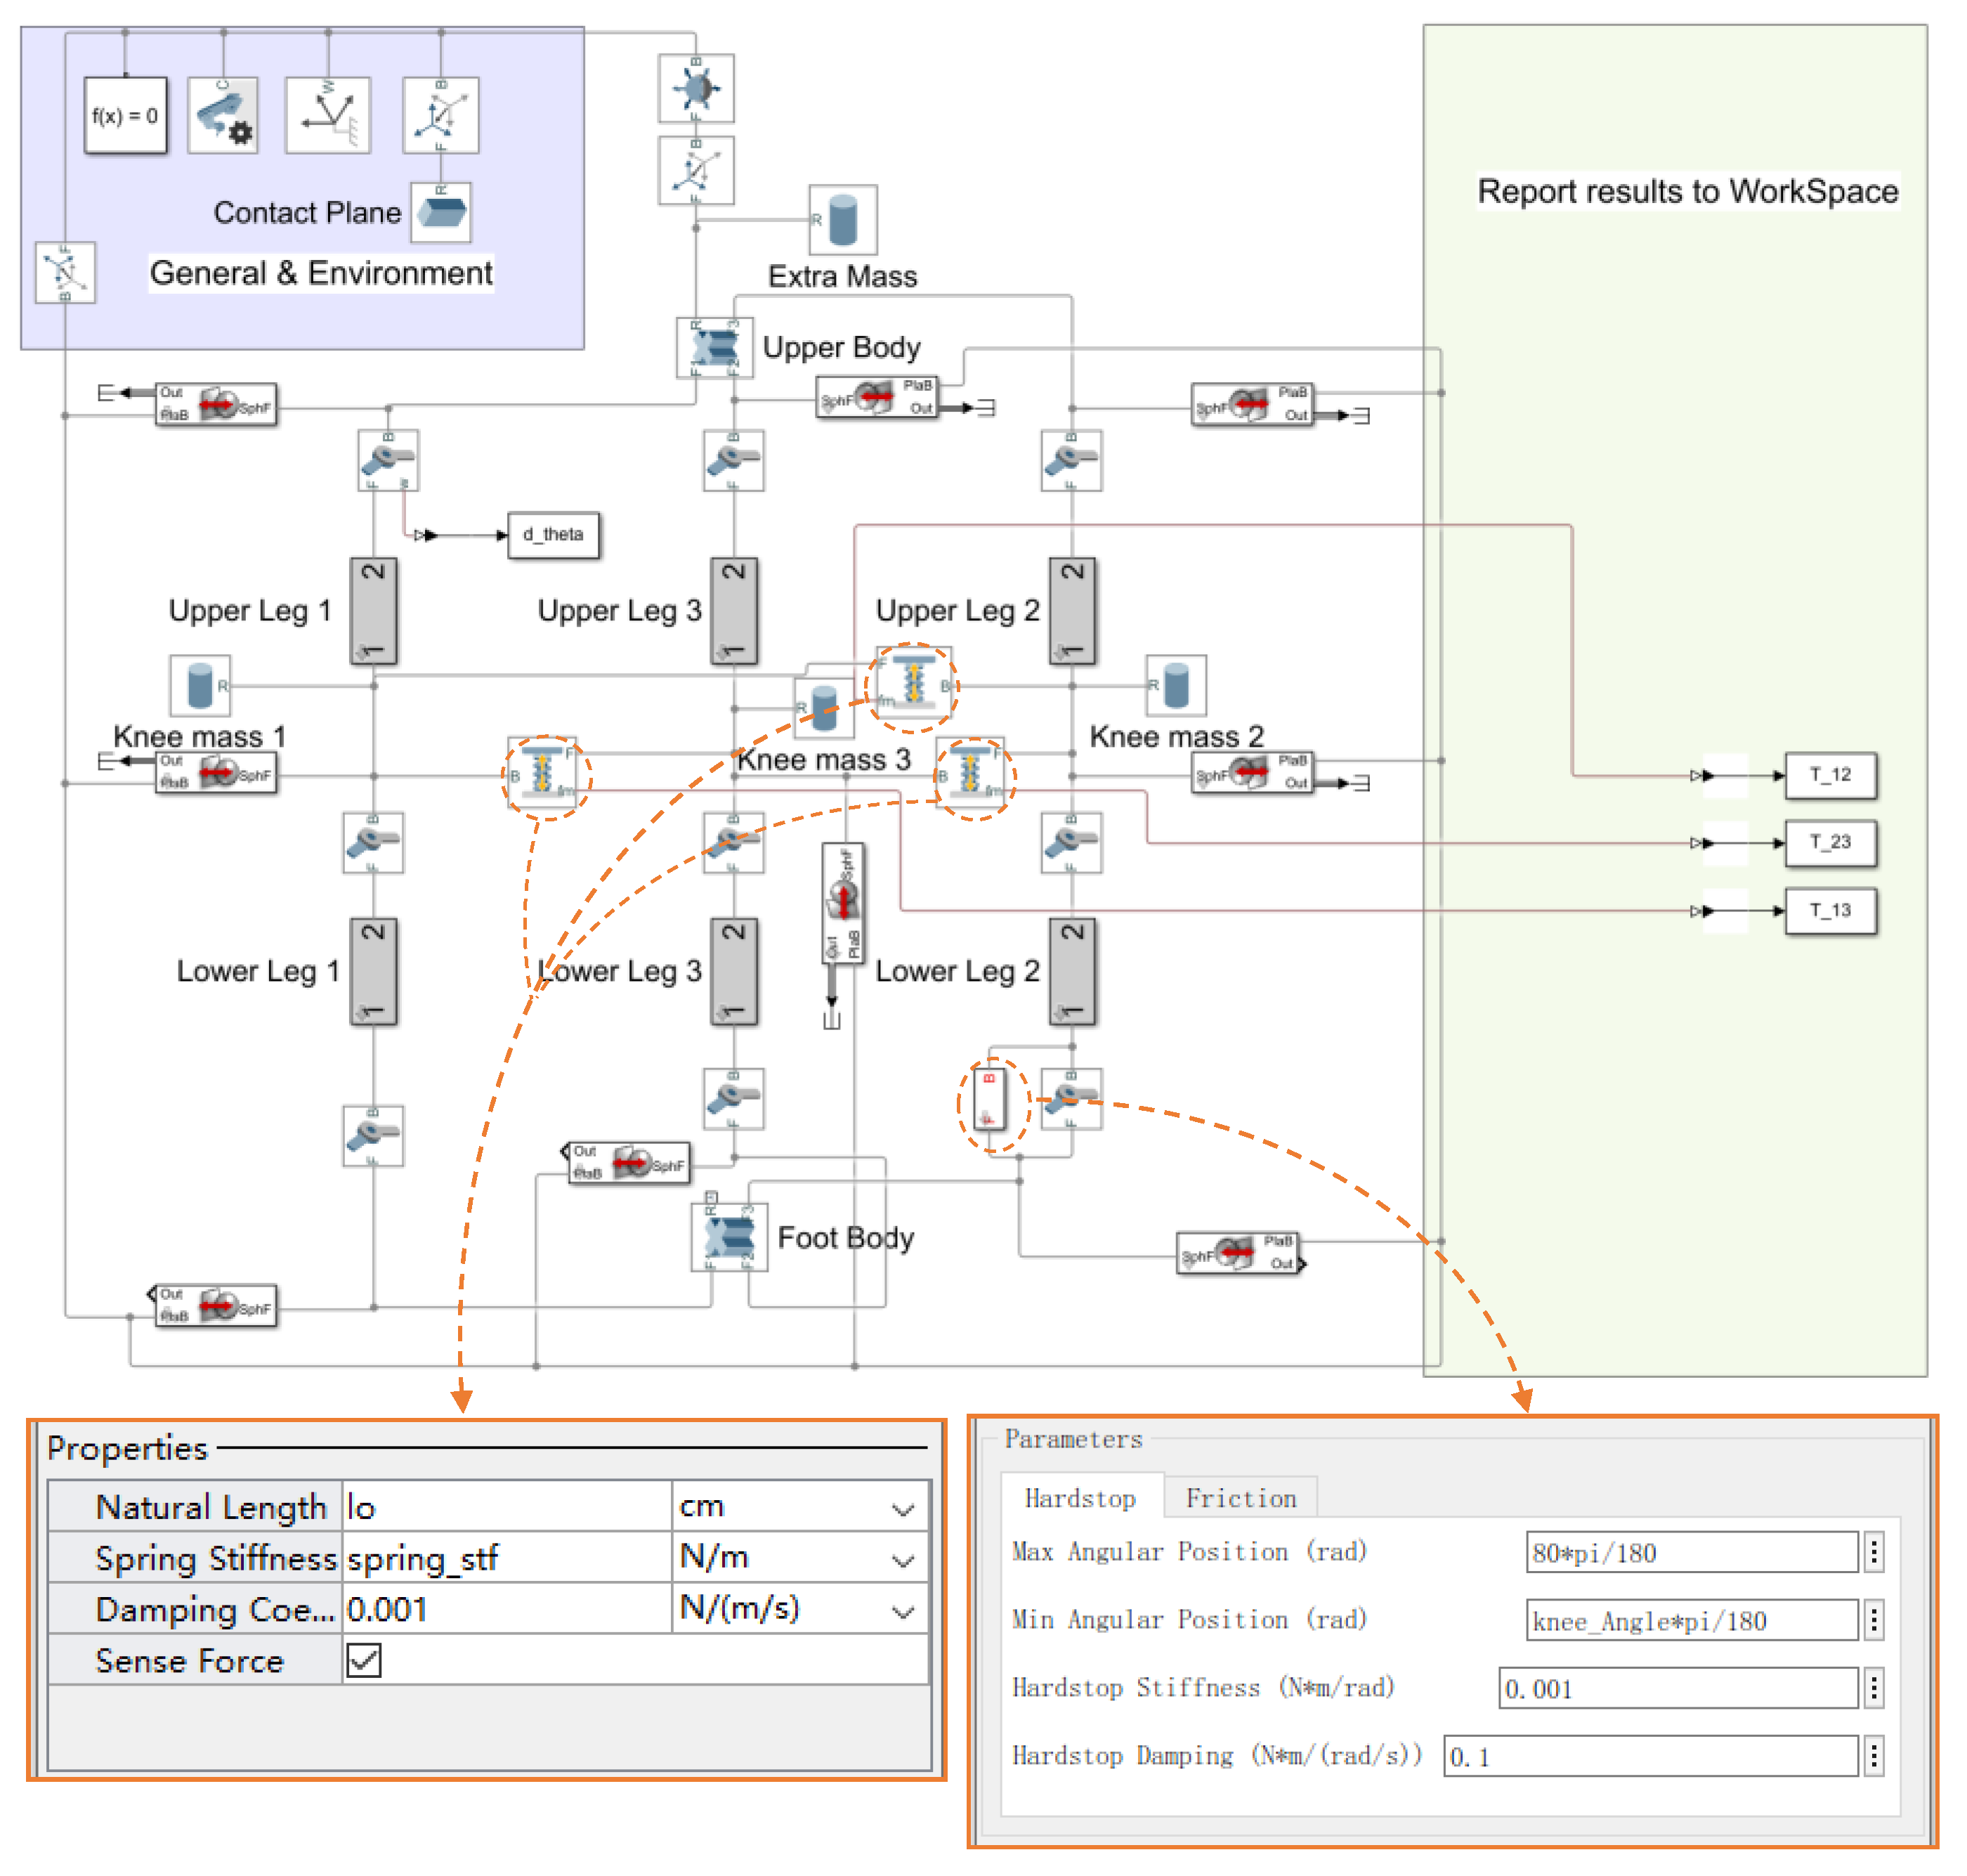
Task: Select the T_12 workspace output block
Action: 1830,775
